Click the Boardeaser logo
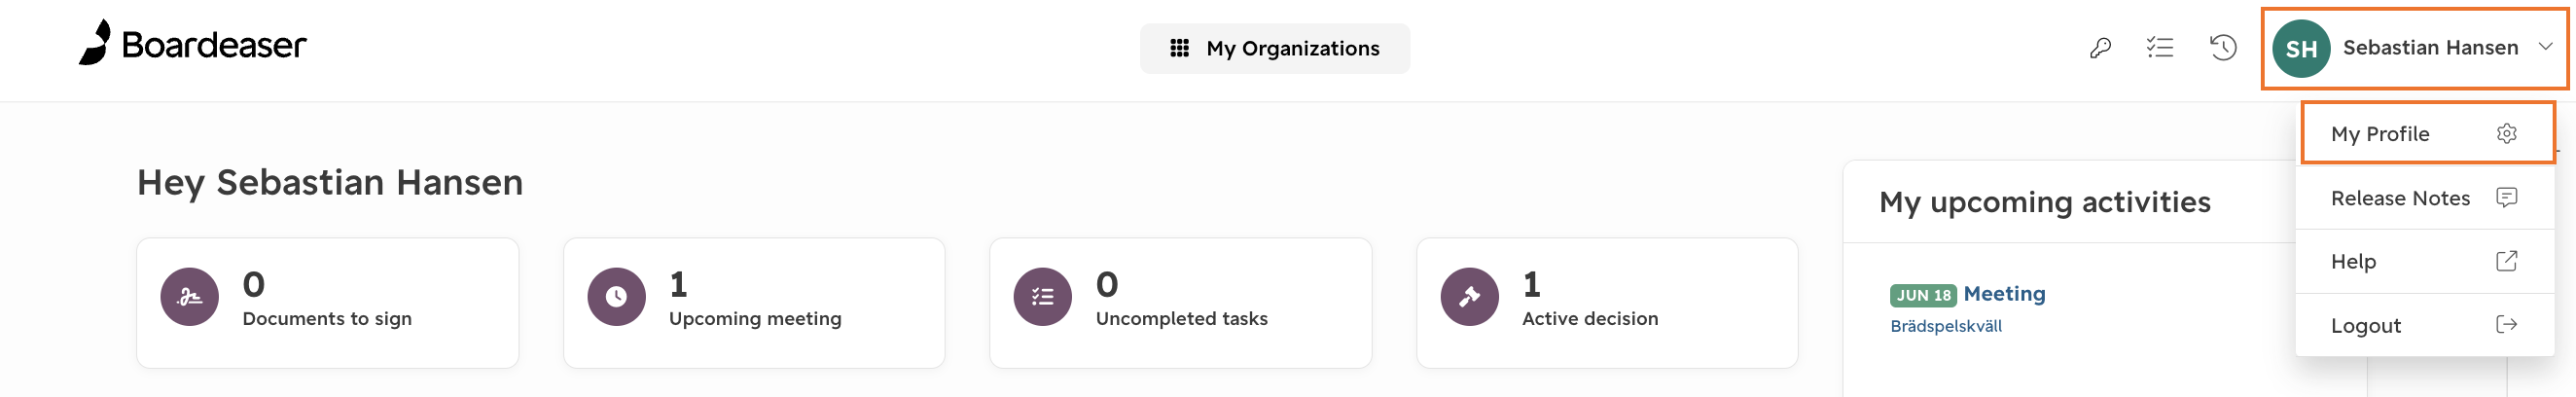Screen dimensions: 2576x397 pyautogui.click(x=192, y=43)
